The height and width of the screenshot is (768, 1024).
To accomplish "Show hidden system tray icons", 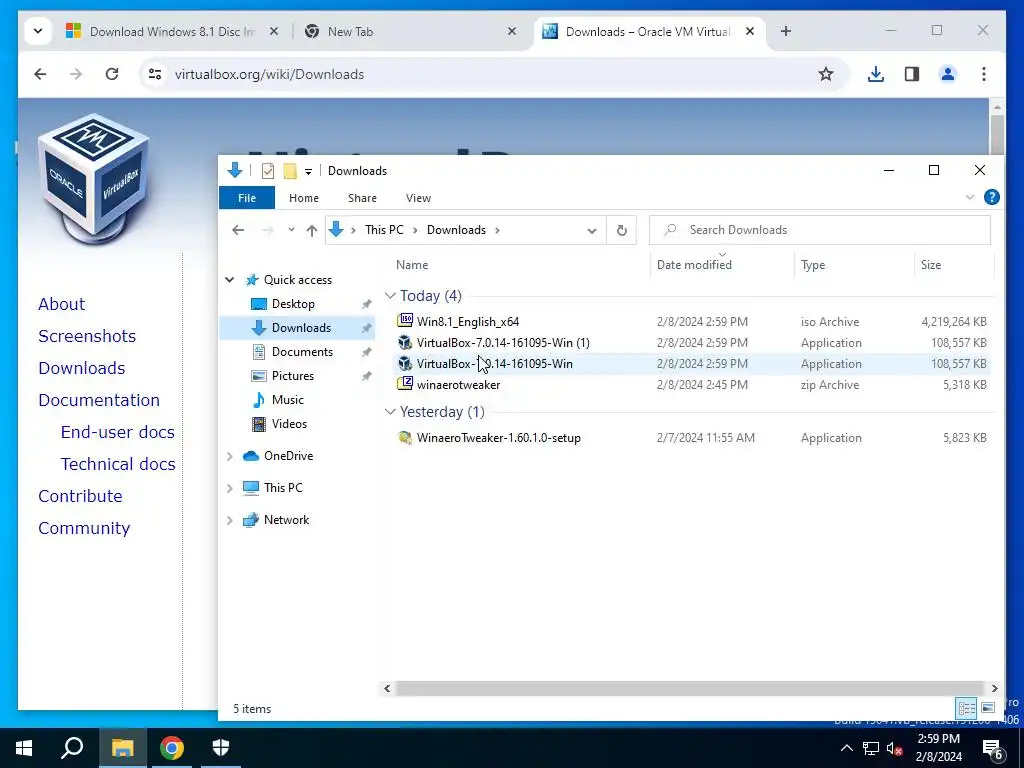I will 846,748.
